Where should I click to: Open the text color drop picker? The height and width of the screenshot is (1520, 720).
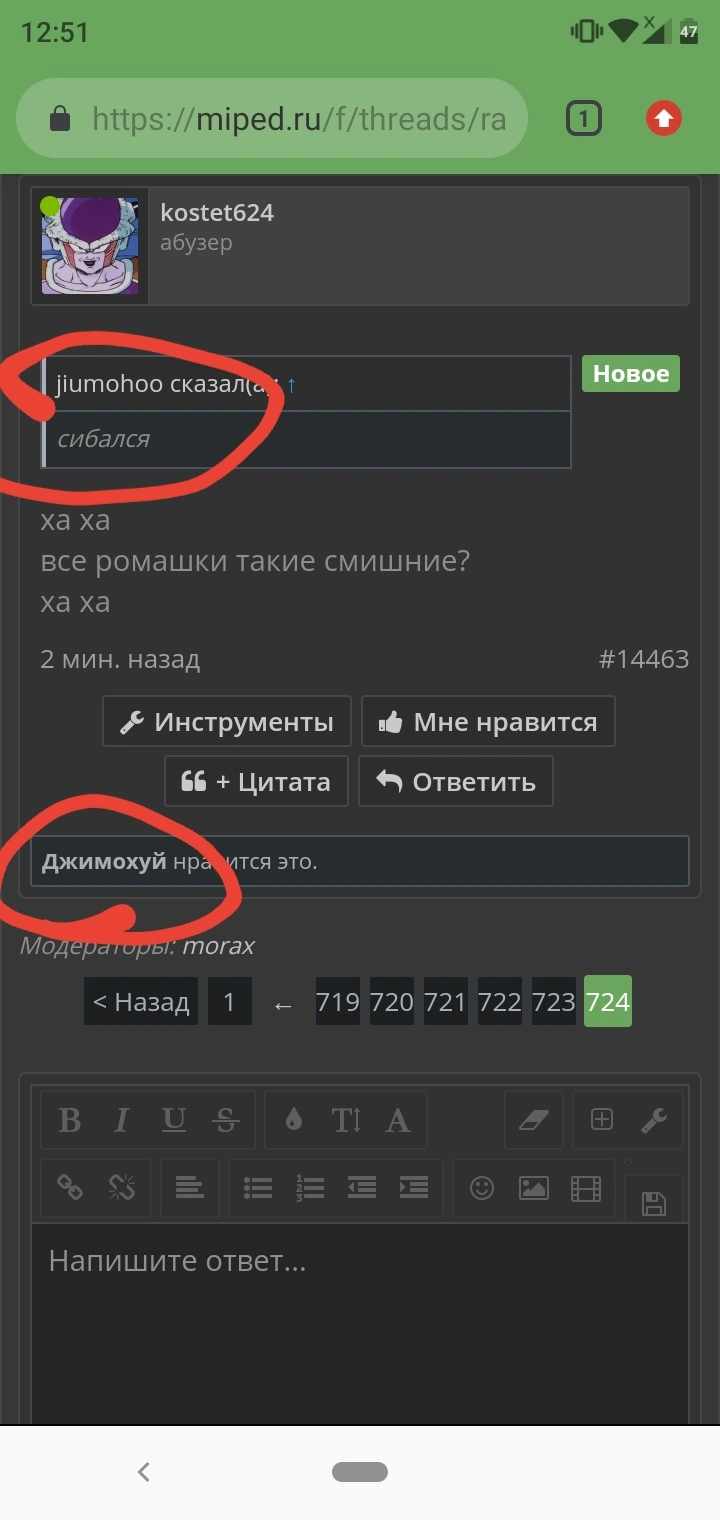(293, 1120)
